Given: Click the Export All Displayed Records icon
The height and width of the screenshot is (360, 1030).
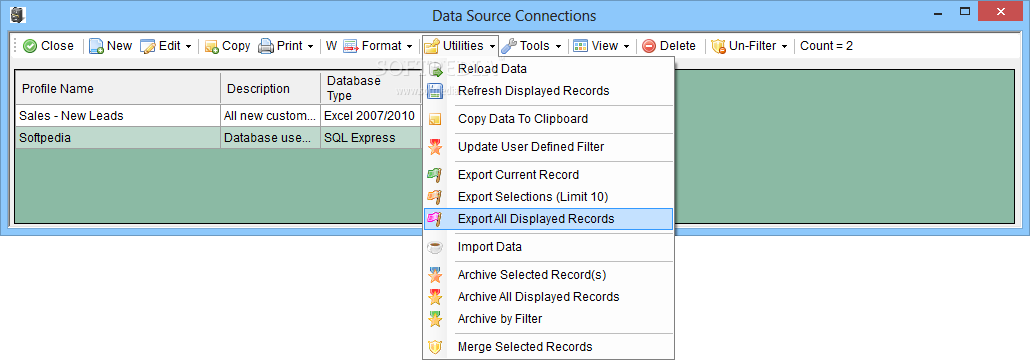Looking at the screenshot, I should [x=435, y=219].
